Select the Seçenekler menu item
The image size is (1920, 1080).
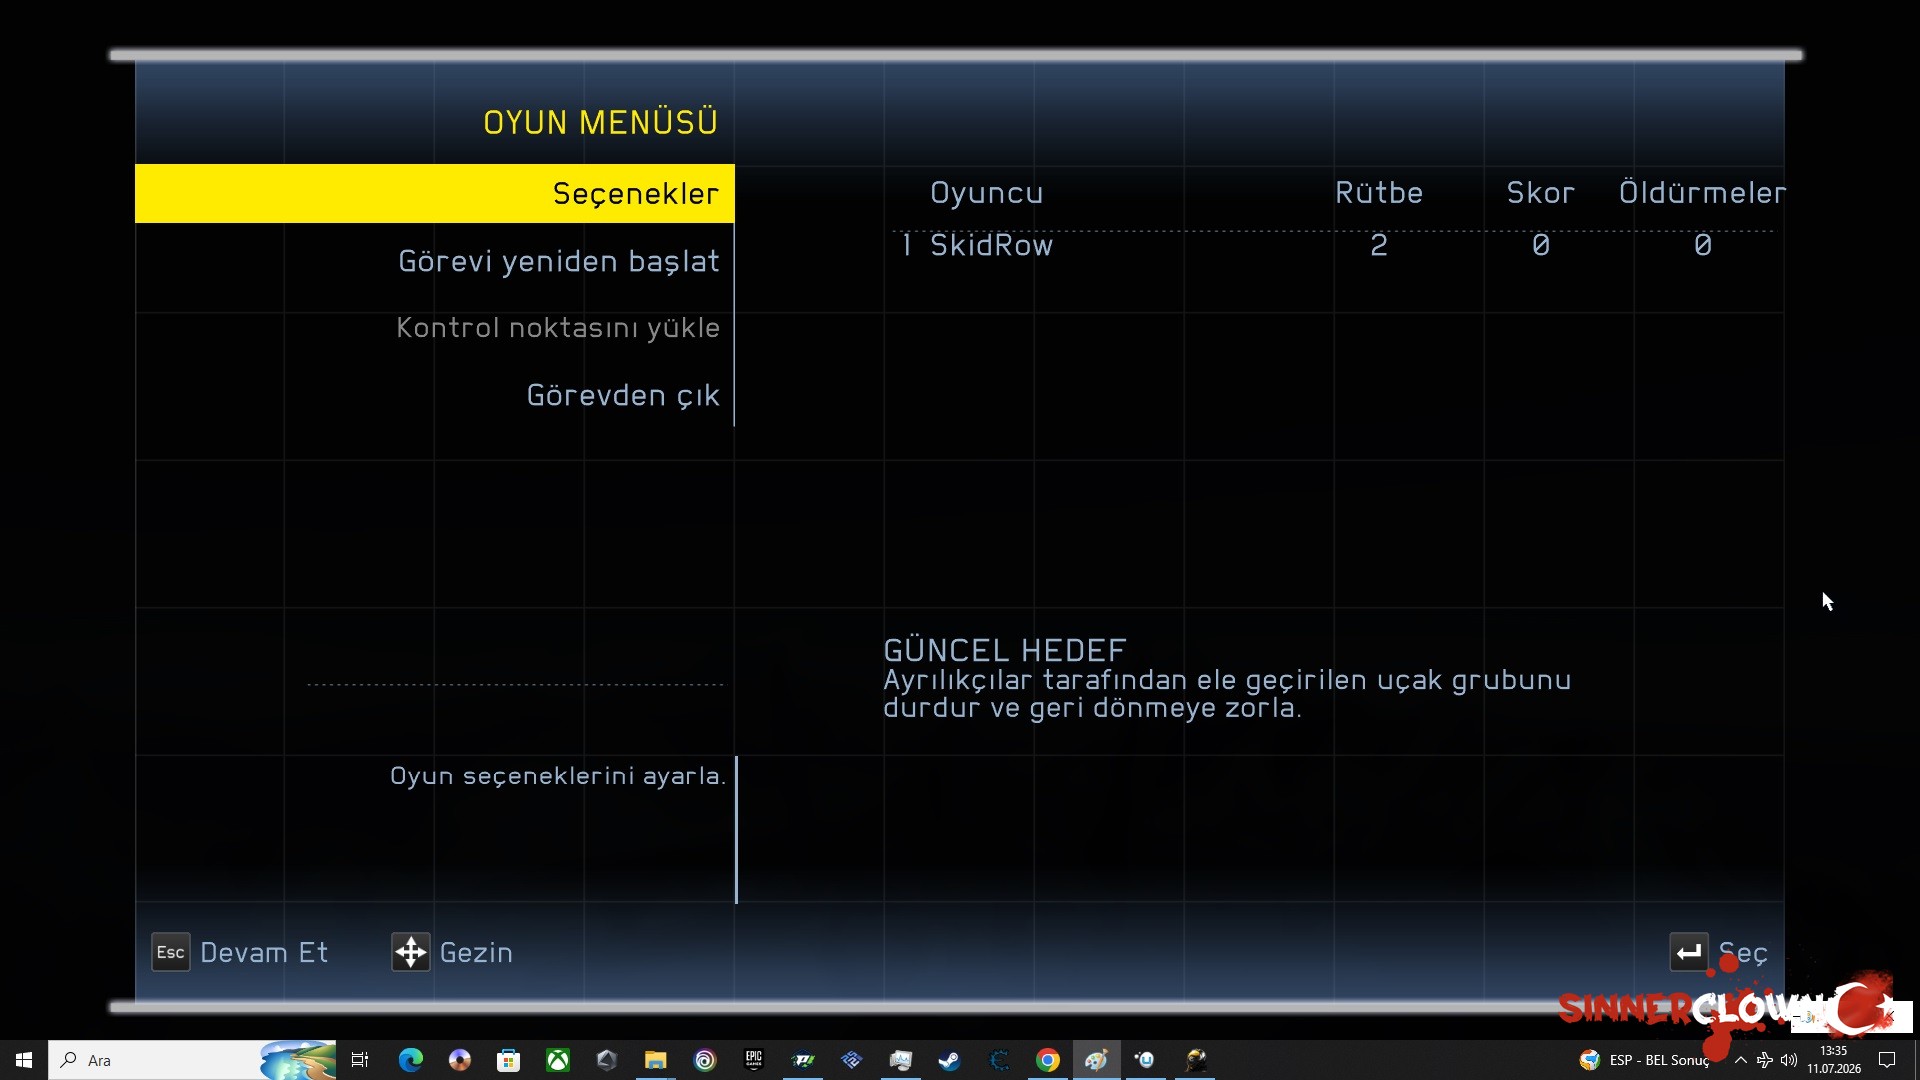coord(435,193)
